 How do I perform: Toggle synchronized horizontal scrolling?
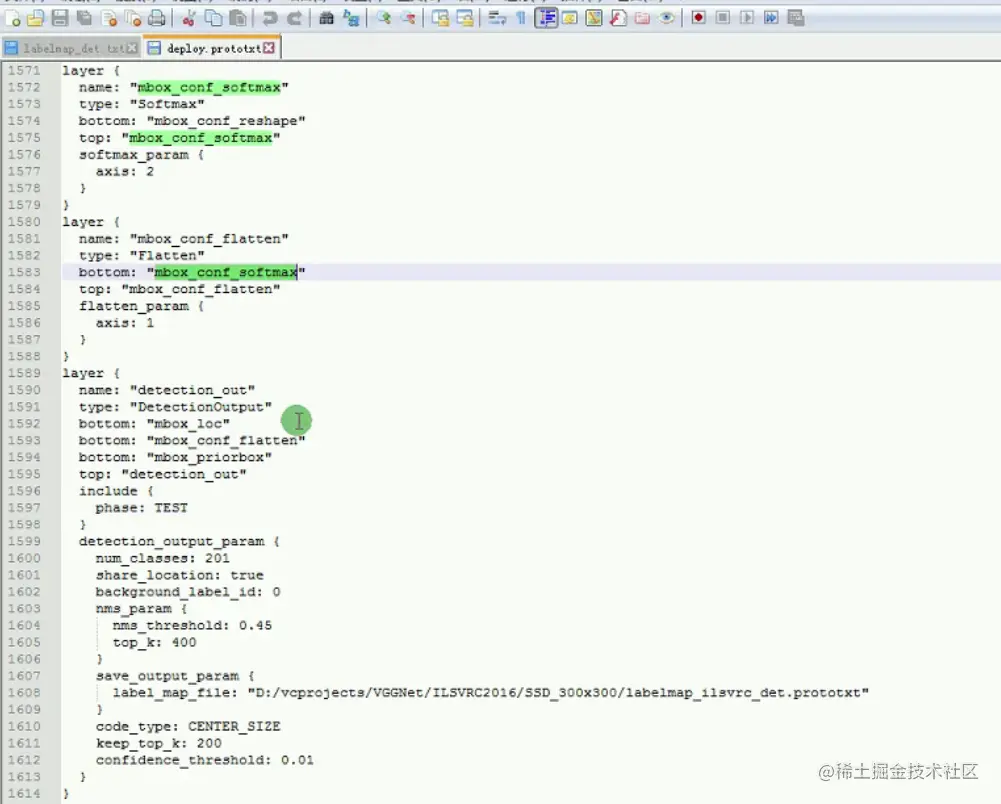click(x=465, y=19)
